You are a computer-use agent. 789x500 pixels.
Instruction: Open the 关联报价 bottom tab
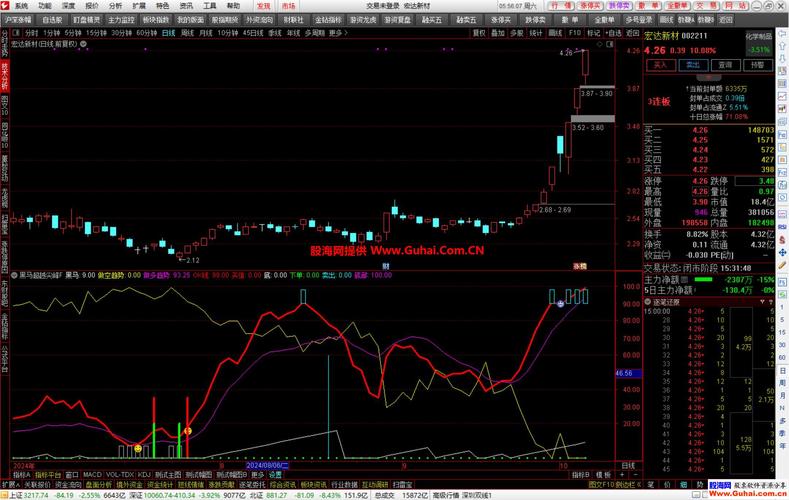37,485
